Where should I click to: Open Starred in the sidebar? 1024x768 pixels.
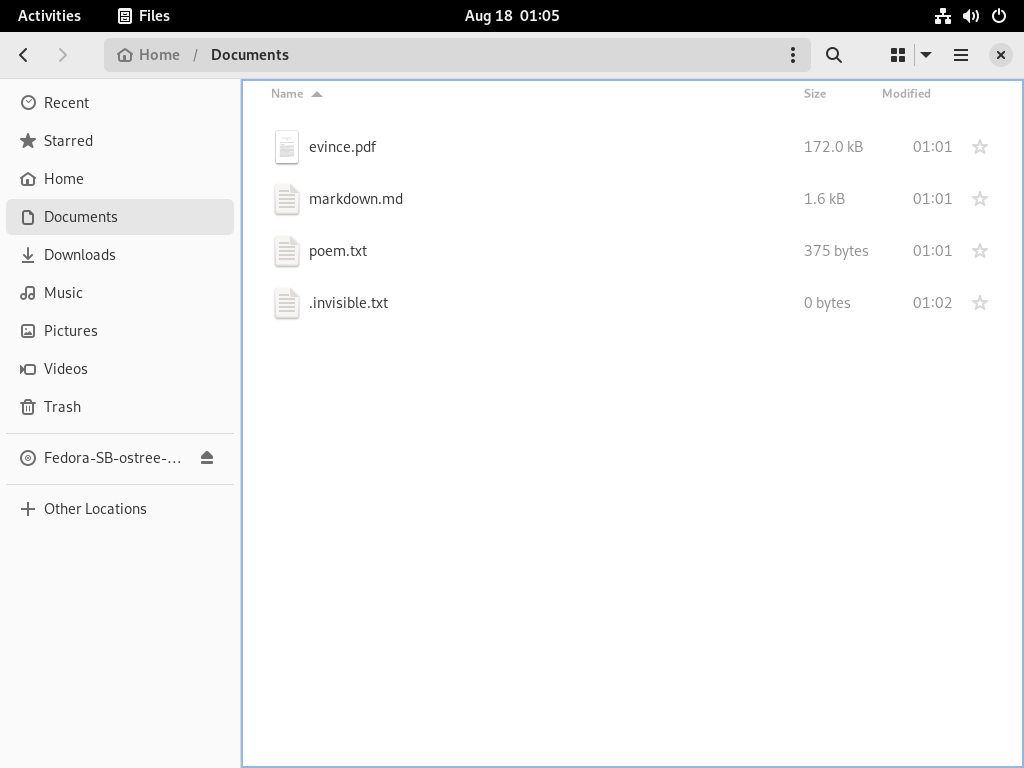click(120, 141)
